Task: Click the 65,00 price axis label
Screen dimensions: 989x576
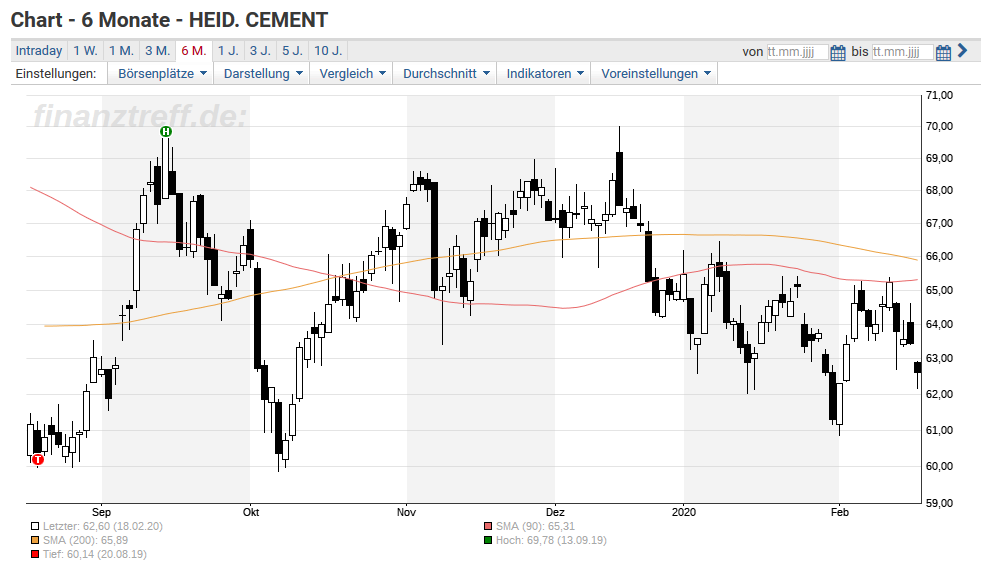Action: pos(939,291)
